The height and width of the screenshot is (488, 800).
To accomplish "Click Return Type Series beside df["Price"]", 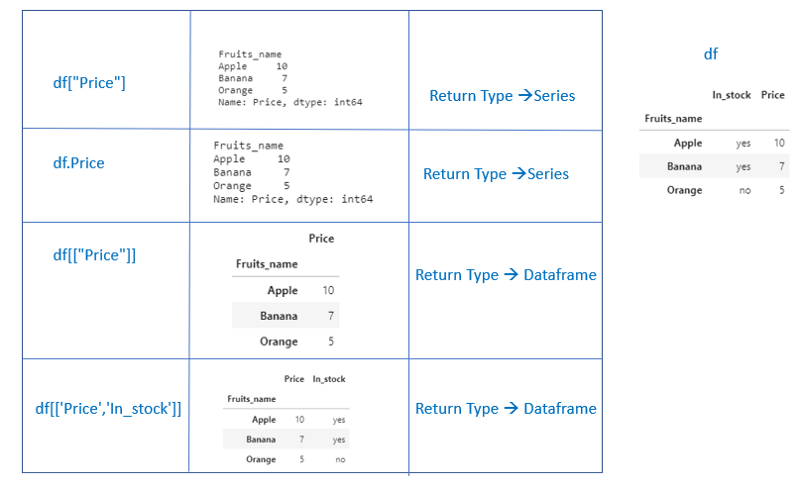I will click(x=502, y=96).
